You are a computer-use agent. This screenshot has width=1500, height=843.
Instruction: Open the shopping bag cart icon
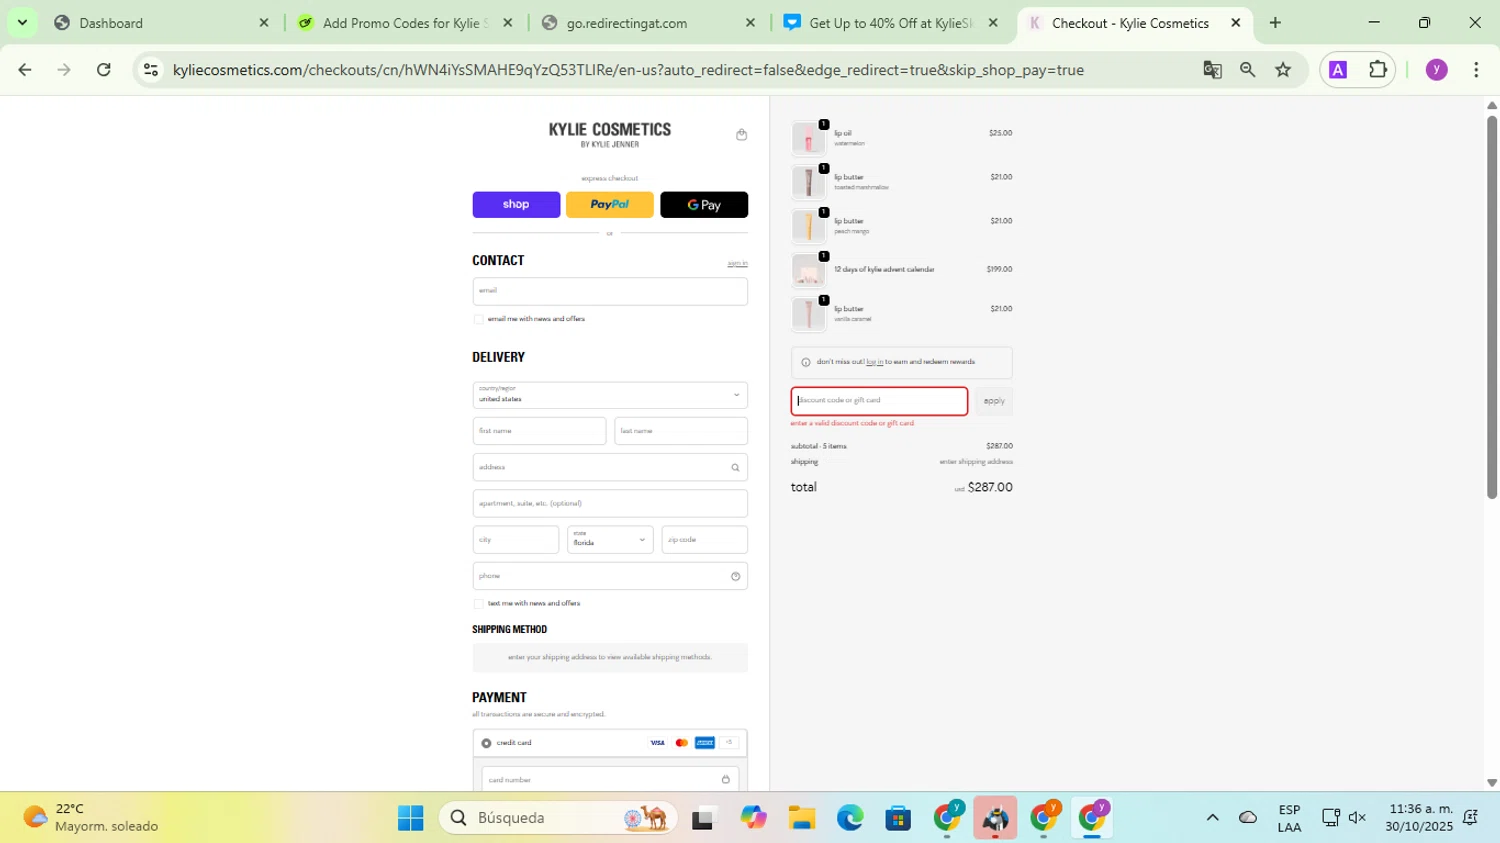click(x=741, y=135)
